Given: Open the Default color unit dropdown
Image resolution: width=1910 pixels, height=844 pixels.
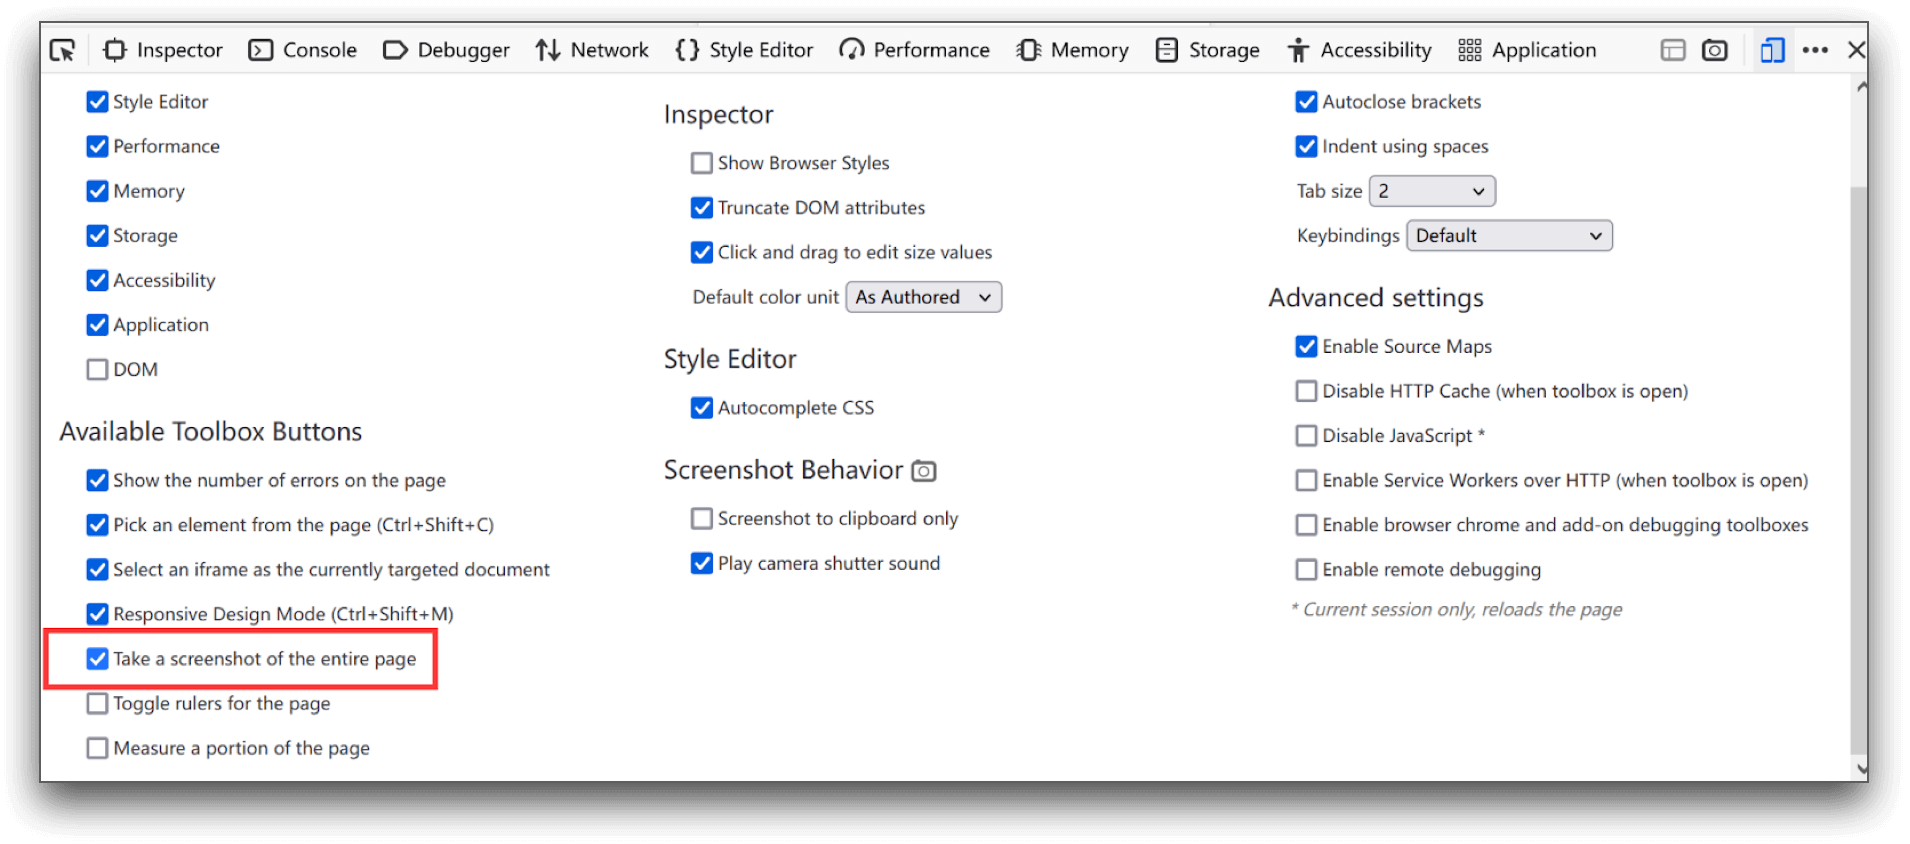Looking at the screenshot, I should pyautogui.click(x=923, y=297).
